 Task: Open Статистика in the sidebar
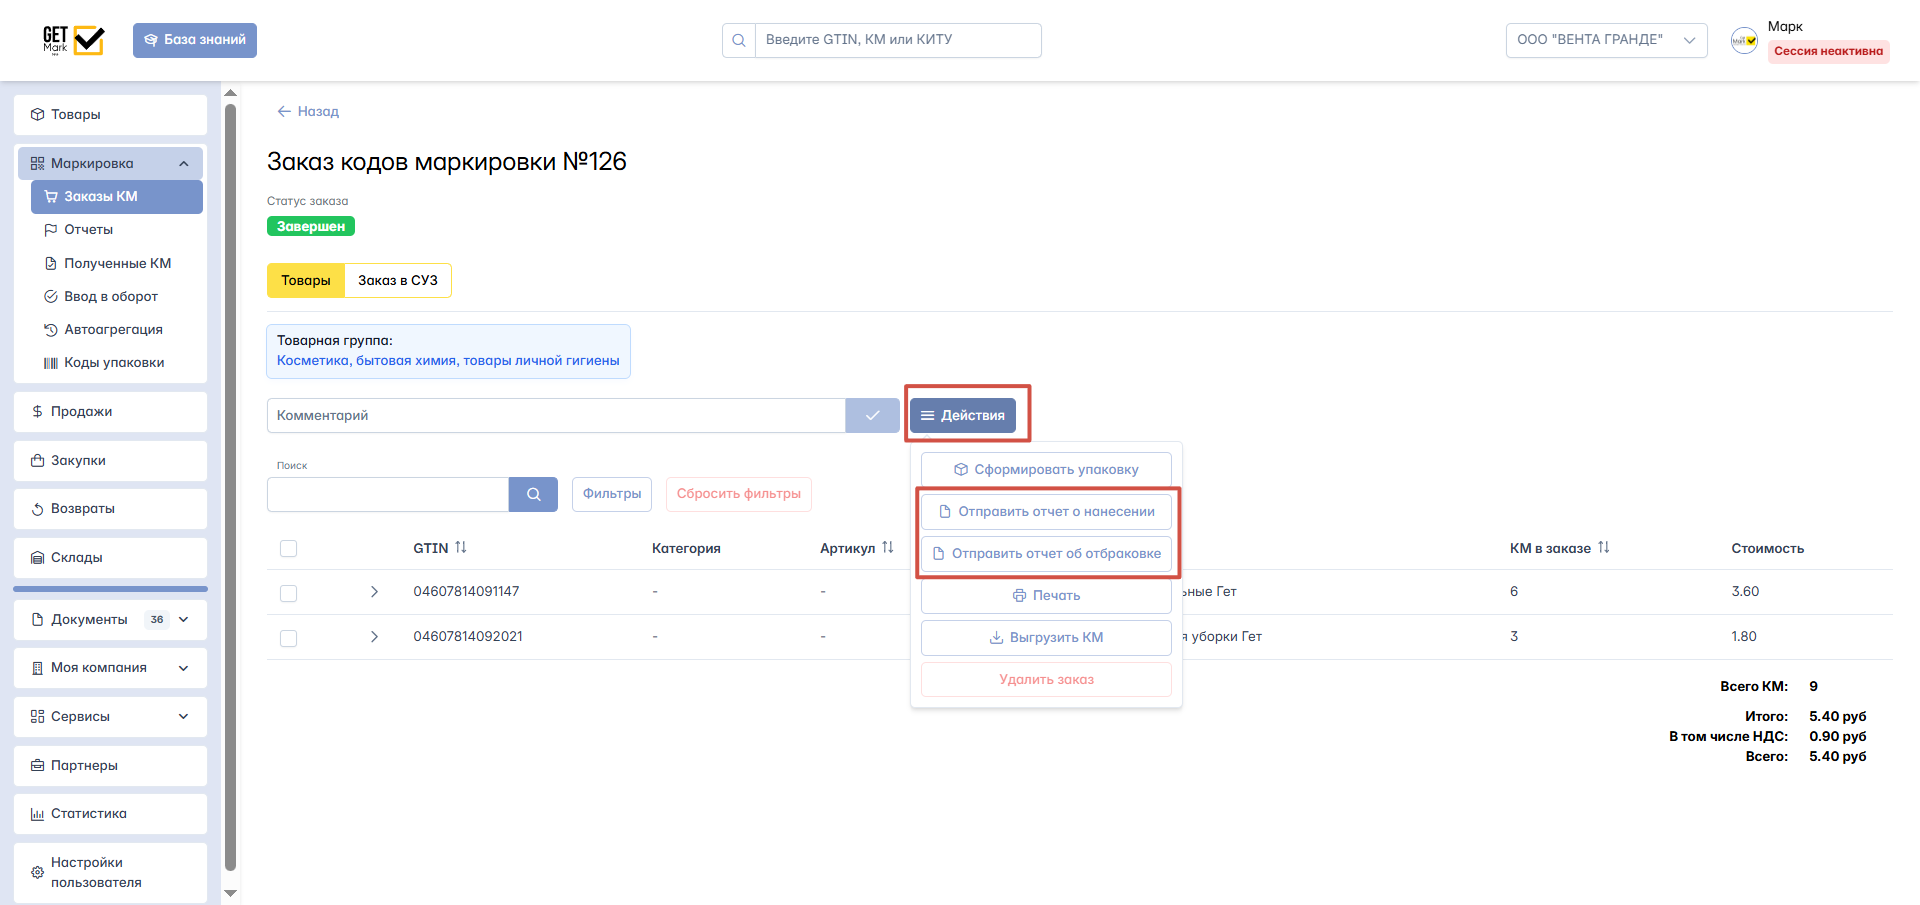[110, 814]
